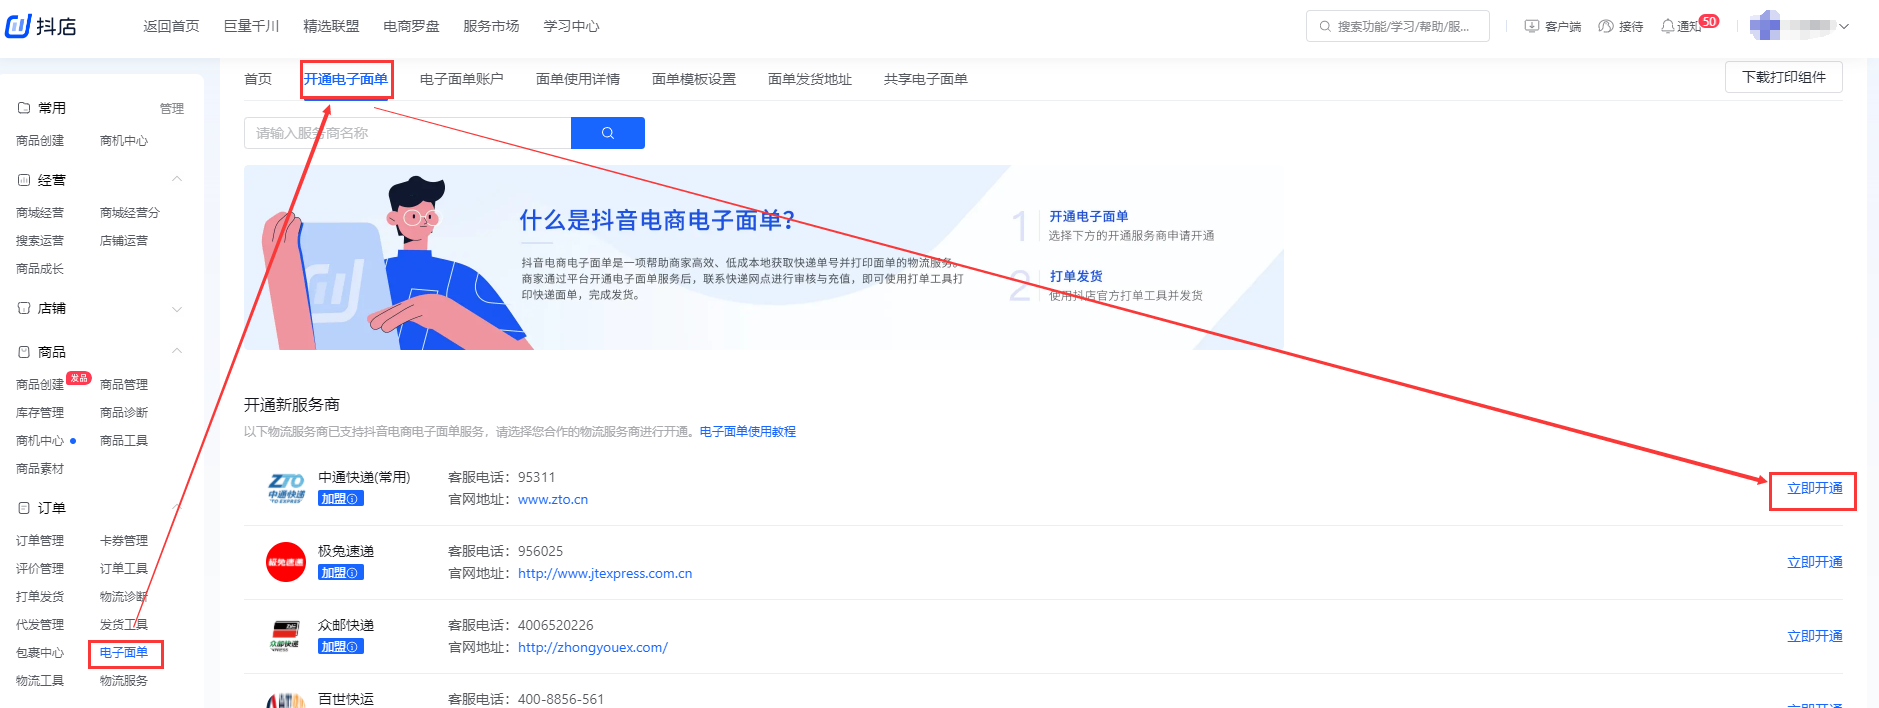
Task: Click the 加盟 info badge under 极兔速递
Action: pyautogui.click(x=341, y=573)
